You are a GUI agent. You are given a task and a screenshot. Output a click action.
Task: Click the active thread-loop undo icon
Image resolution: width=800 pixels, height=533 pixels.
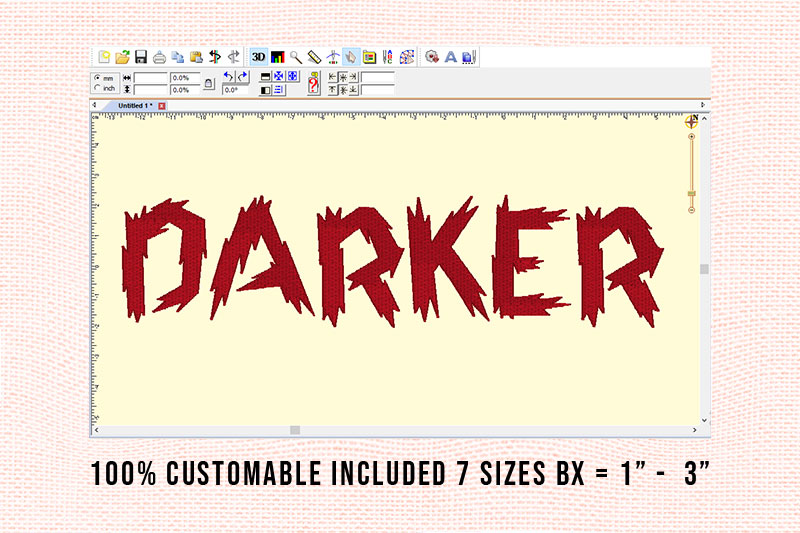[215, 57]
